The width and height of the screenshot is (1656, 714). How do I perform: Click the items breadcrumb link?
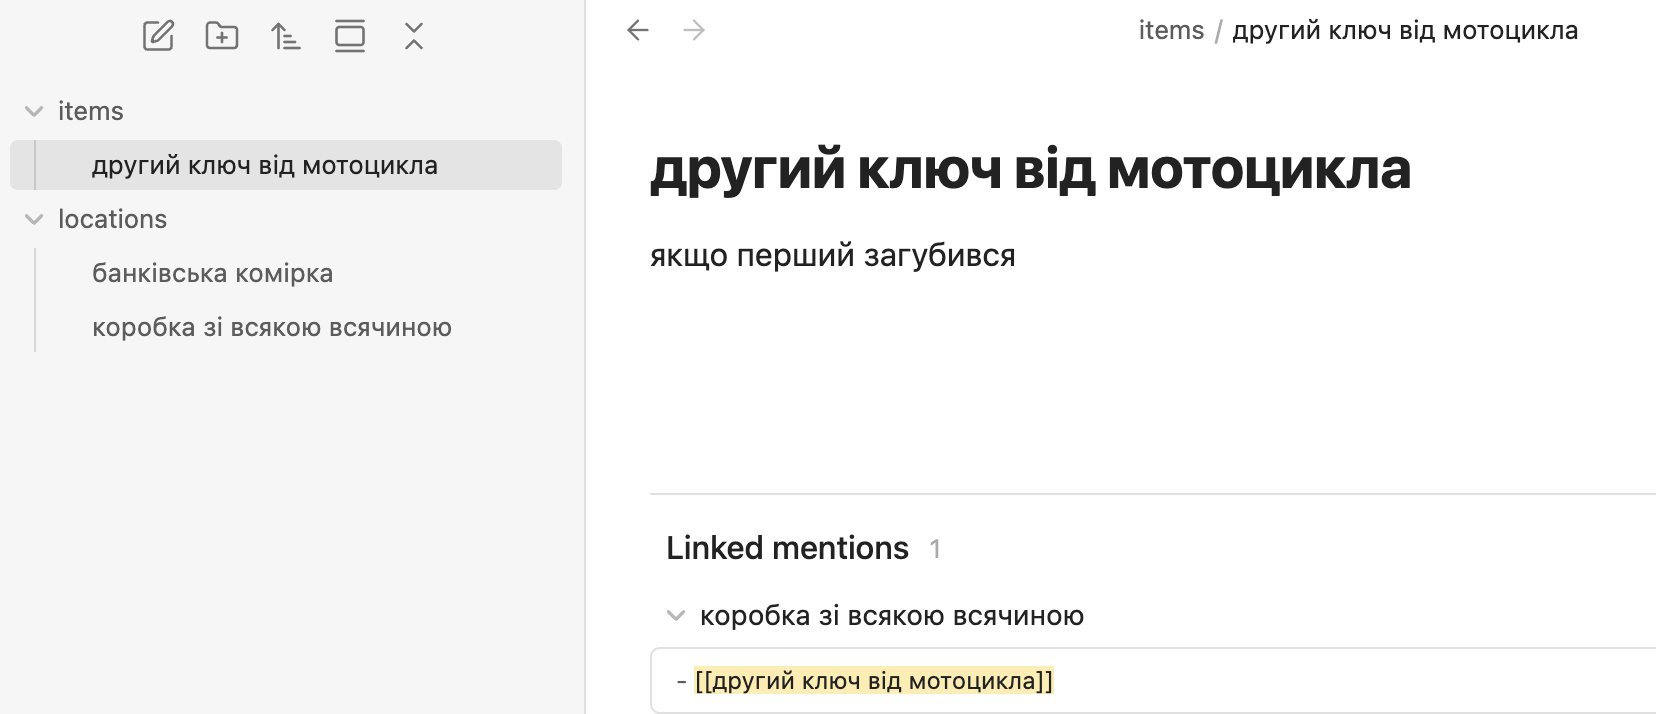click(1171, 31)
